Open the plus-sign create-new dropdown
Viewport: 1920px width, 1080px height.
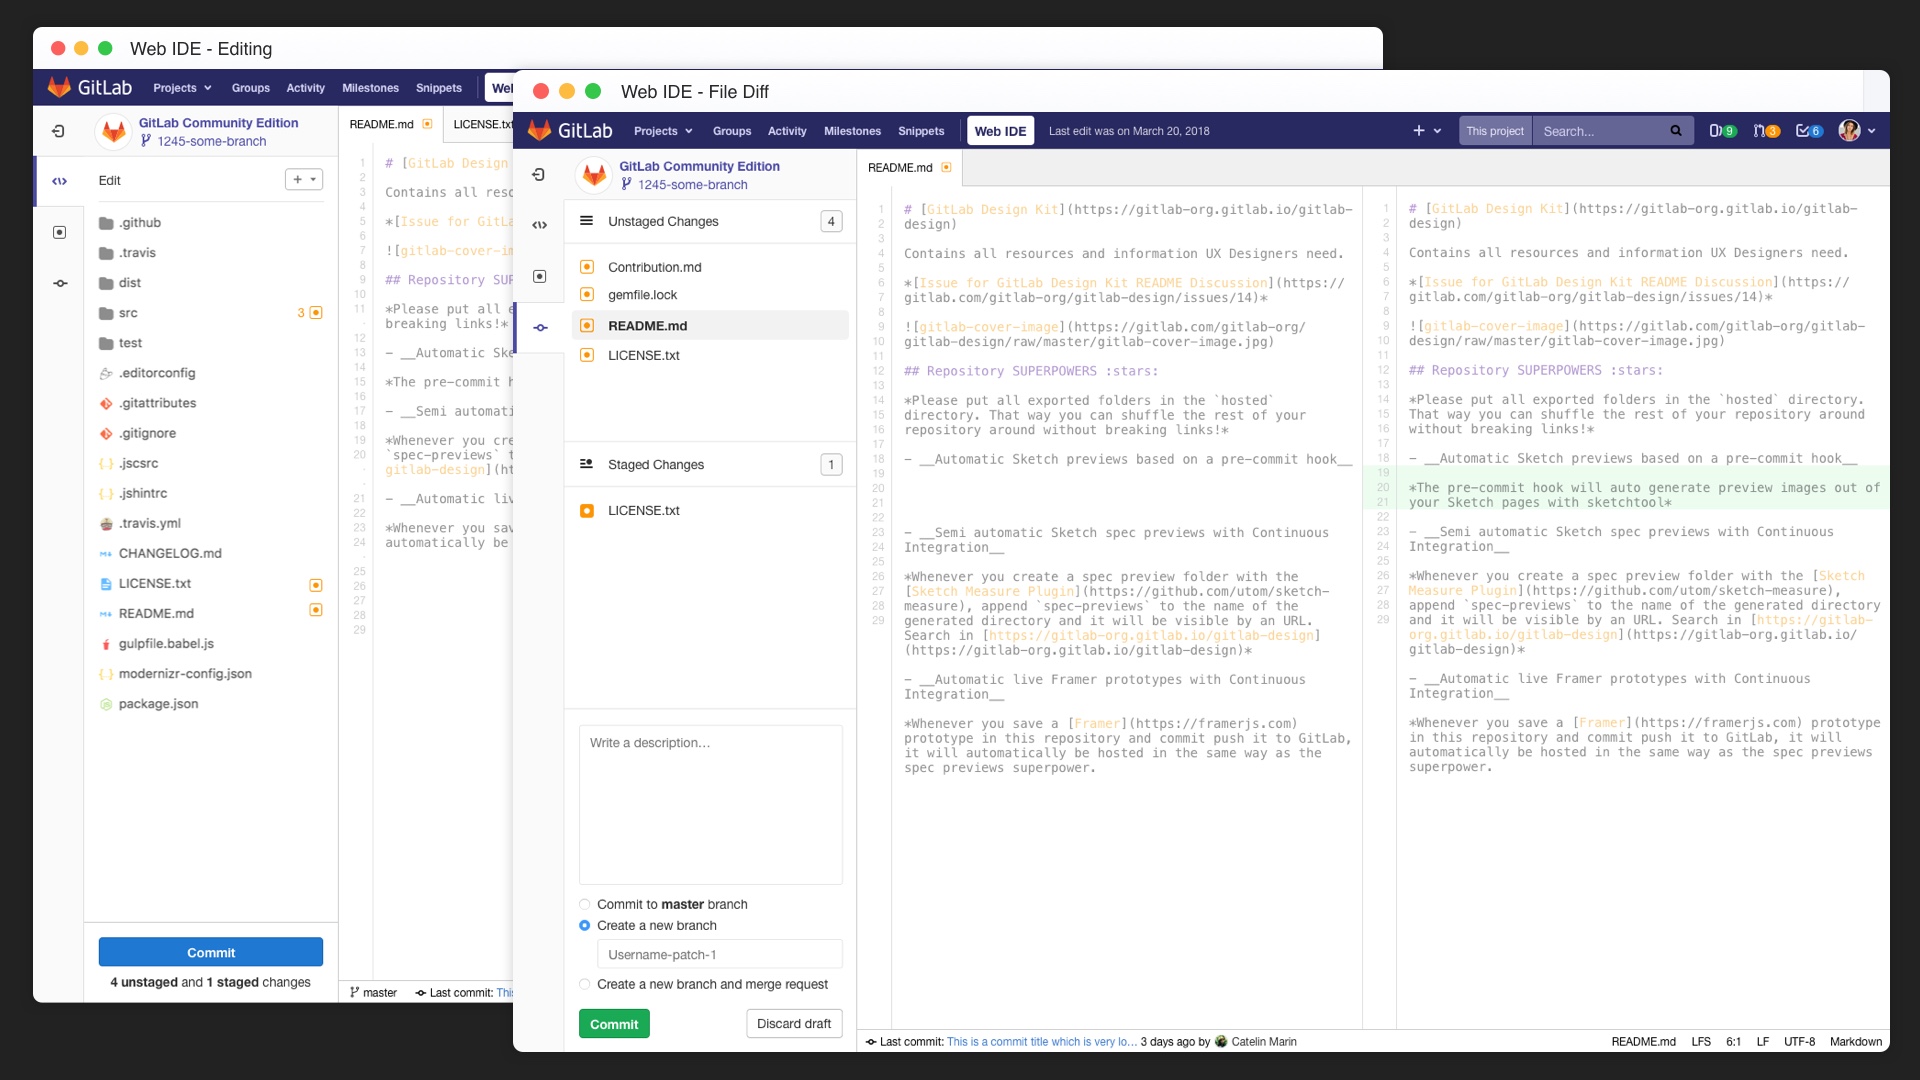pyautogui.click(x=1419, y=130)
